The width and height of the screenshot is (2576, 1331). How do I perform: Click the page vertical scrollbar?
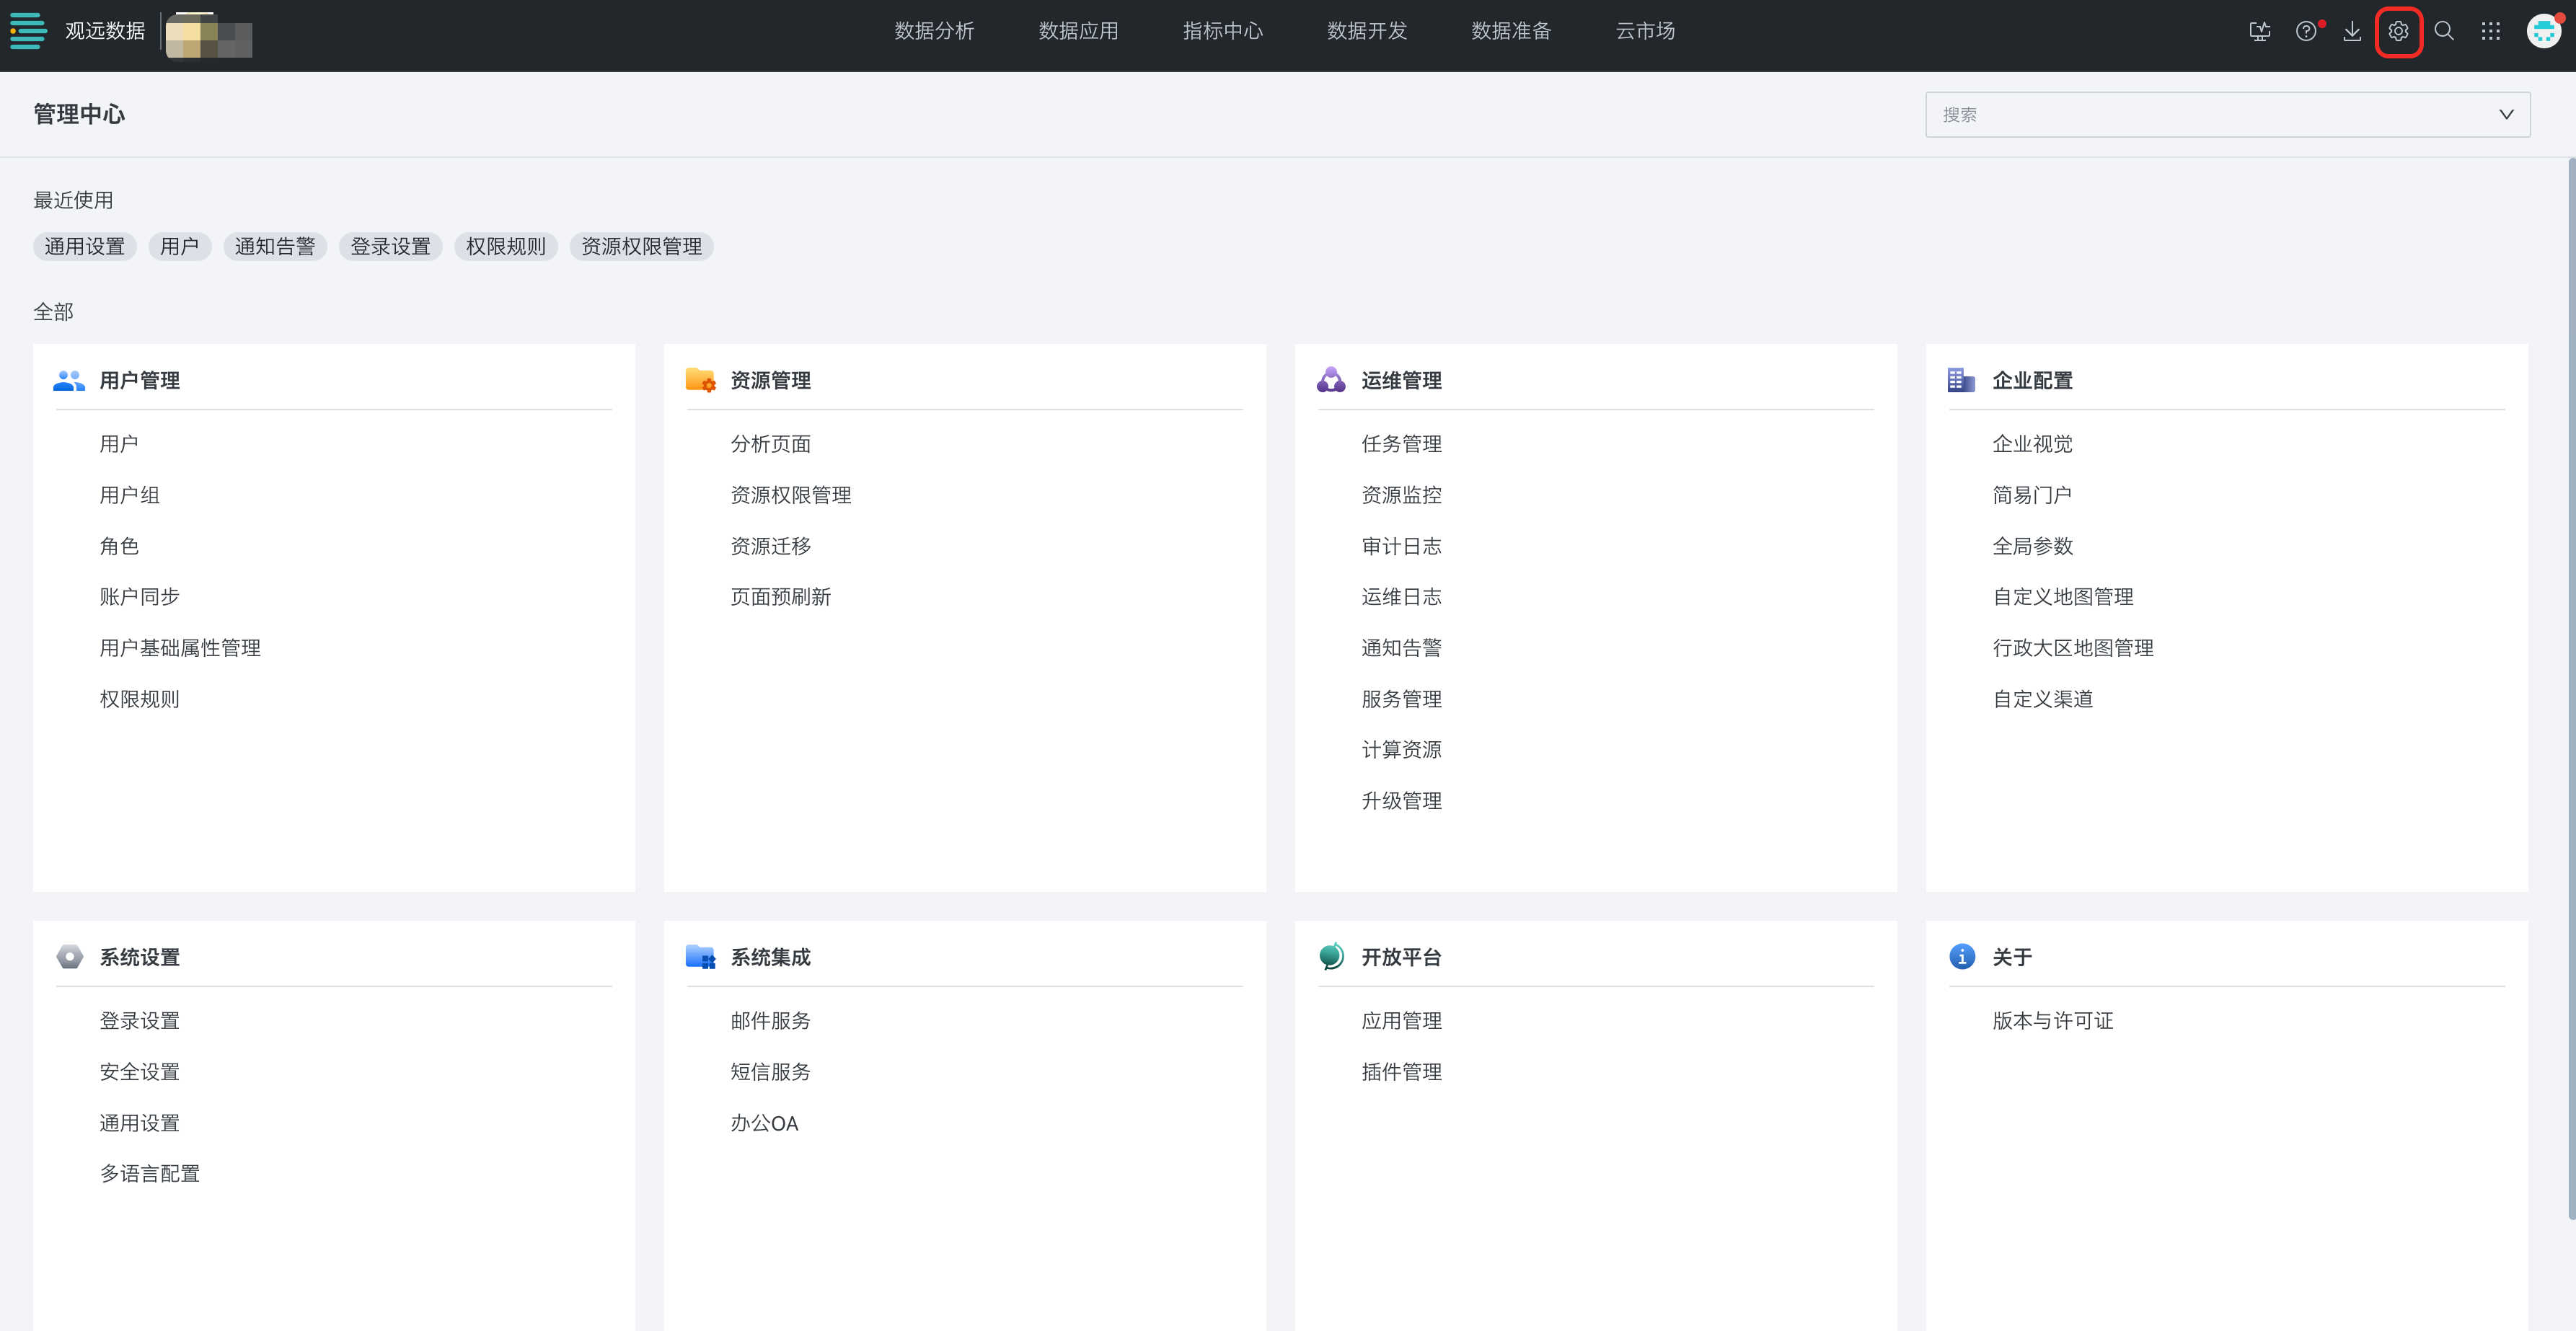2571,688
